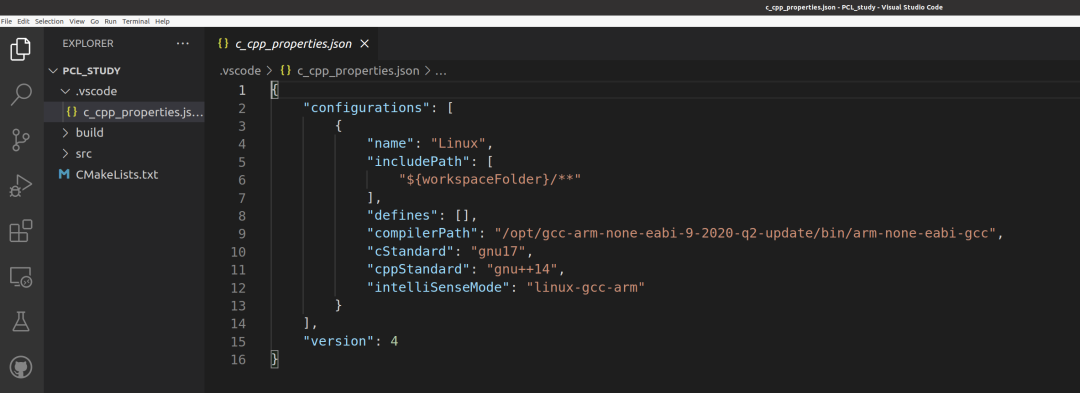Open the Help menu
Screen dimensions: 1080x393
pyautogui.click(x=162, y=21)
